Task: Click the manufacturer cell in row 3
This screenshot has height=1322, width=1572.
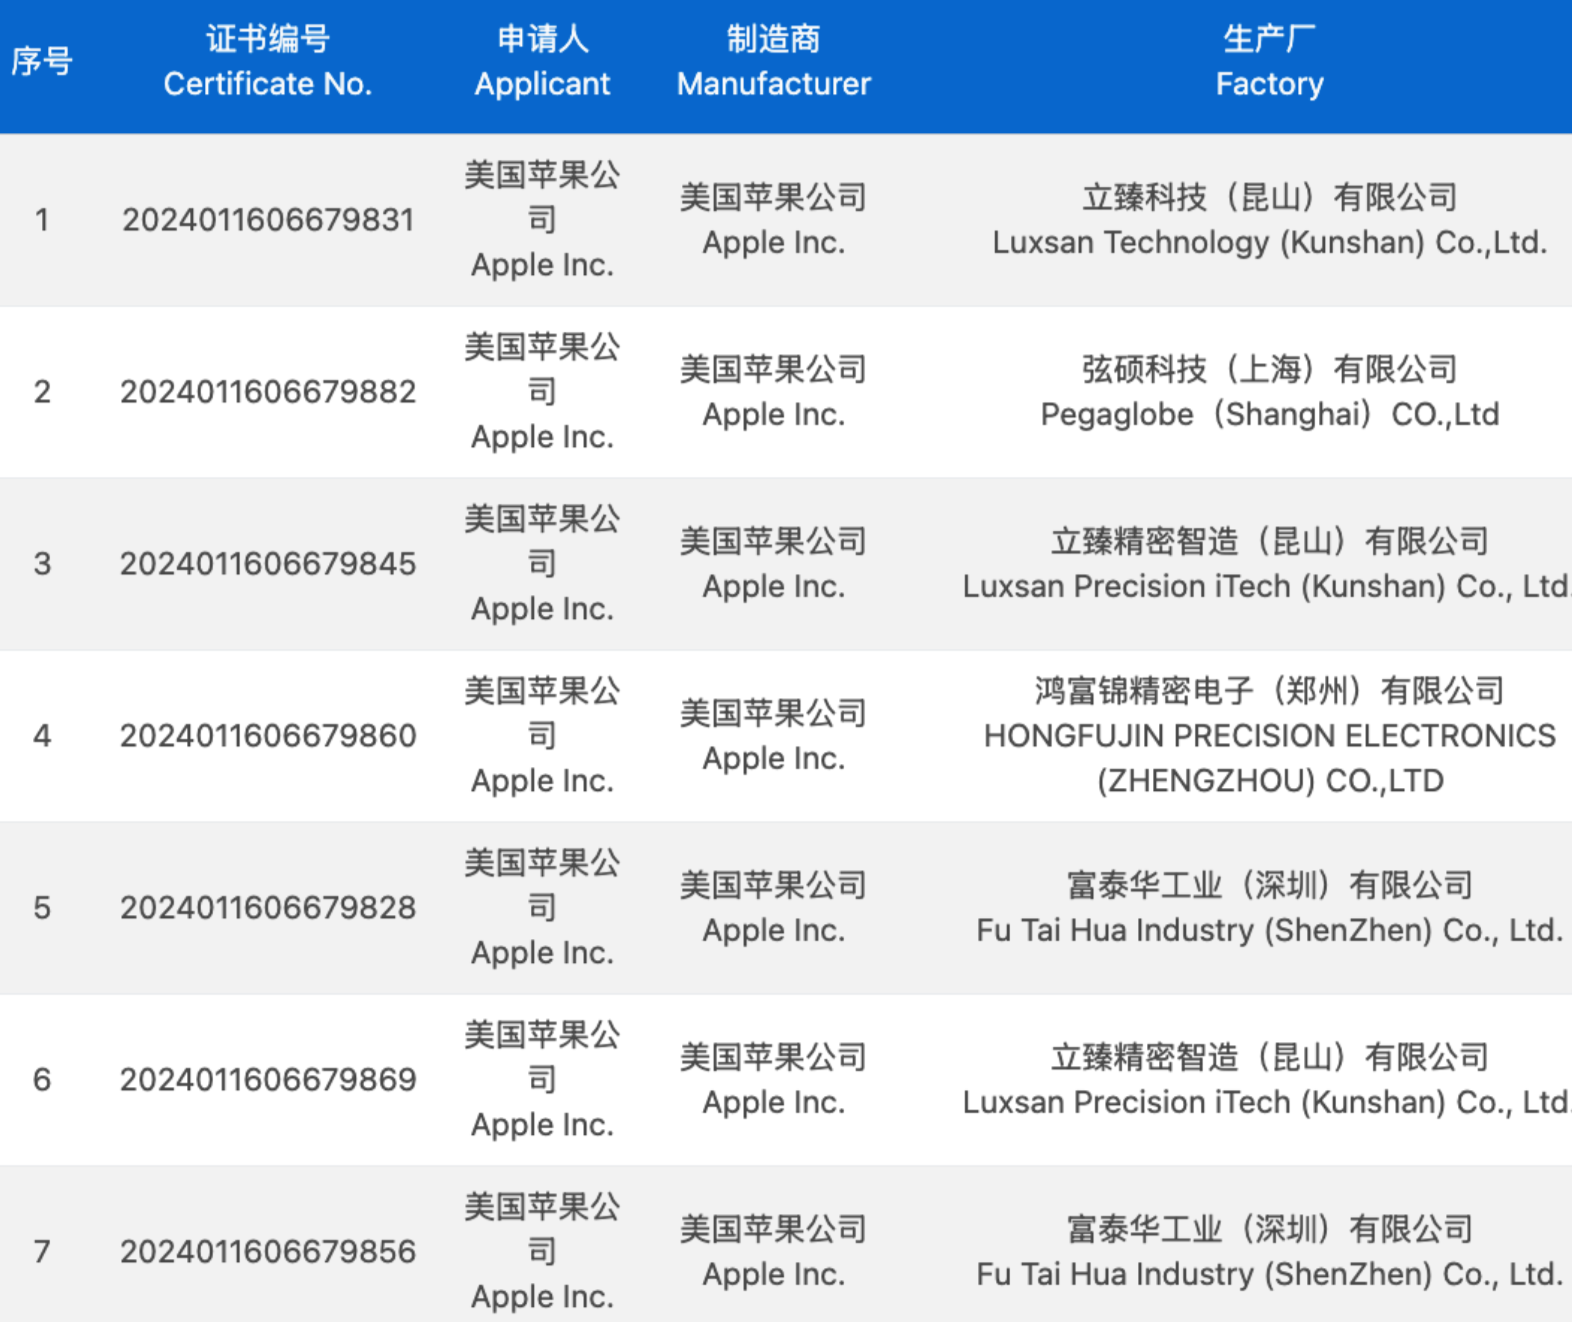Action: pyautogui.click(x=774, y=564)
